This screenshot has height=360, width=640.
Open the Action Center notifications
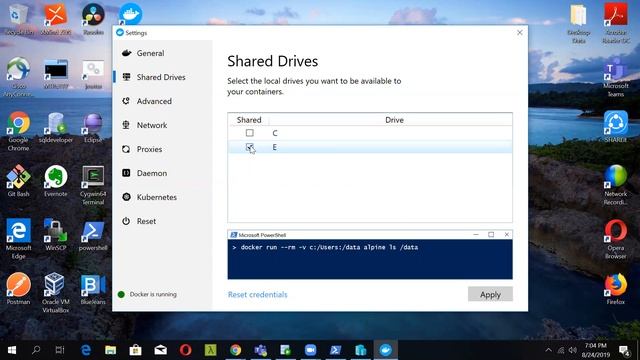pos(624,350)
